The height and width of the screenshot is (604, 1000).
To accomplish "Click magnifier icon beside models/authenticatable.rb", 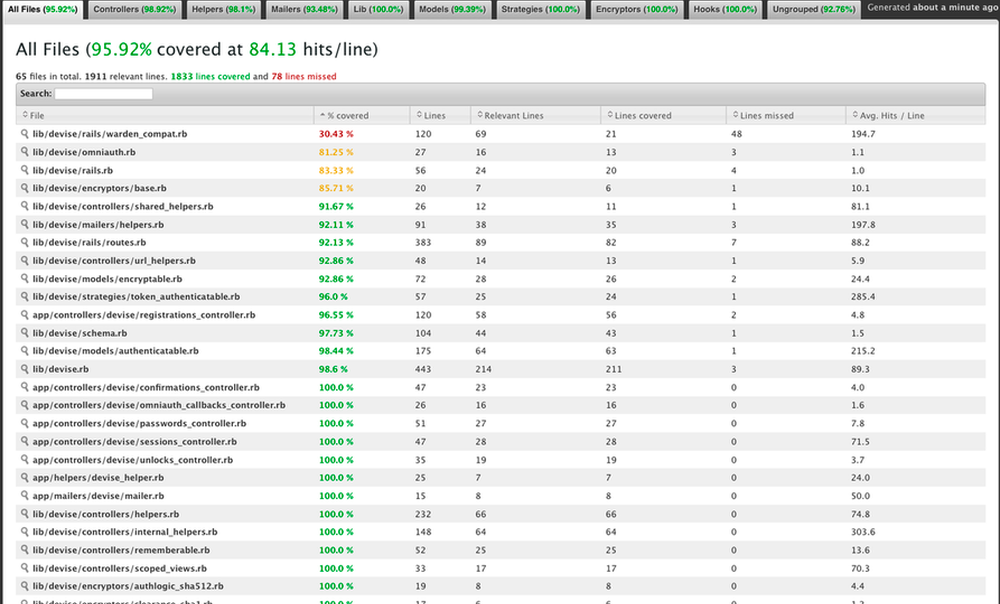I will tap(25, 351).
